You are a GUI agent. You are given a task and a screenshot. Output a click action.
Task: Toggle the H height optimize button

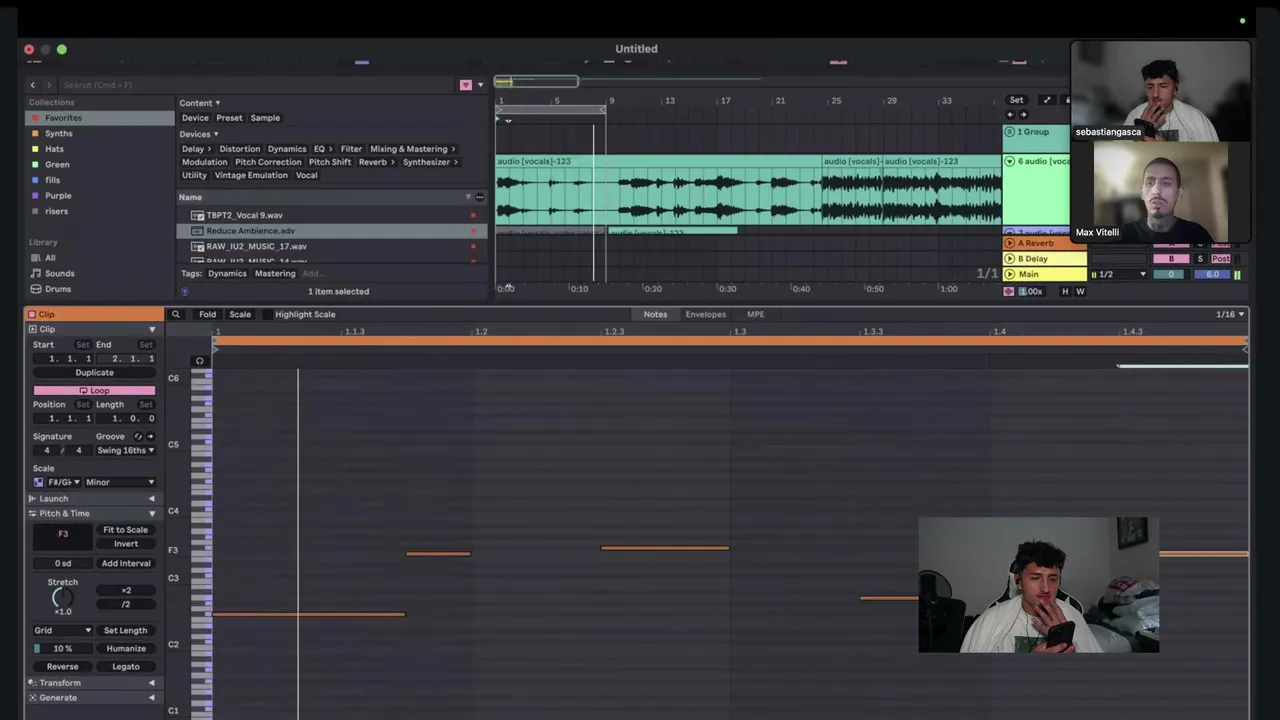point(1065,291)
